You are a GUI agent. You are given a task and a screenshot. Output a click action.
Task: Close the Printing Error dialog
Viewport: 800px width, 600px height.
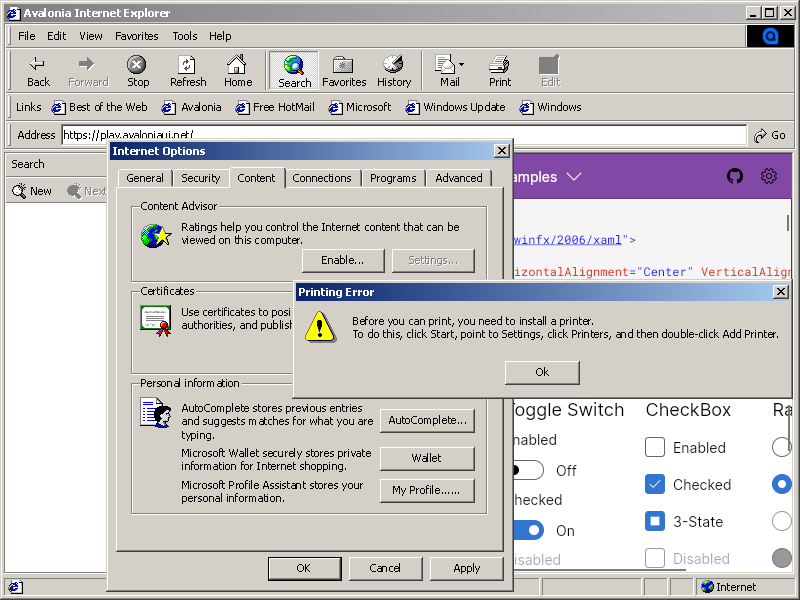click(x=781, y=292)
